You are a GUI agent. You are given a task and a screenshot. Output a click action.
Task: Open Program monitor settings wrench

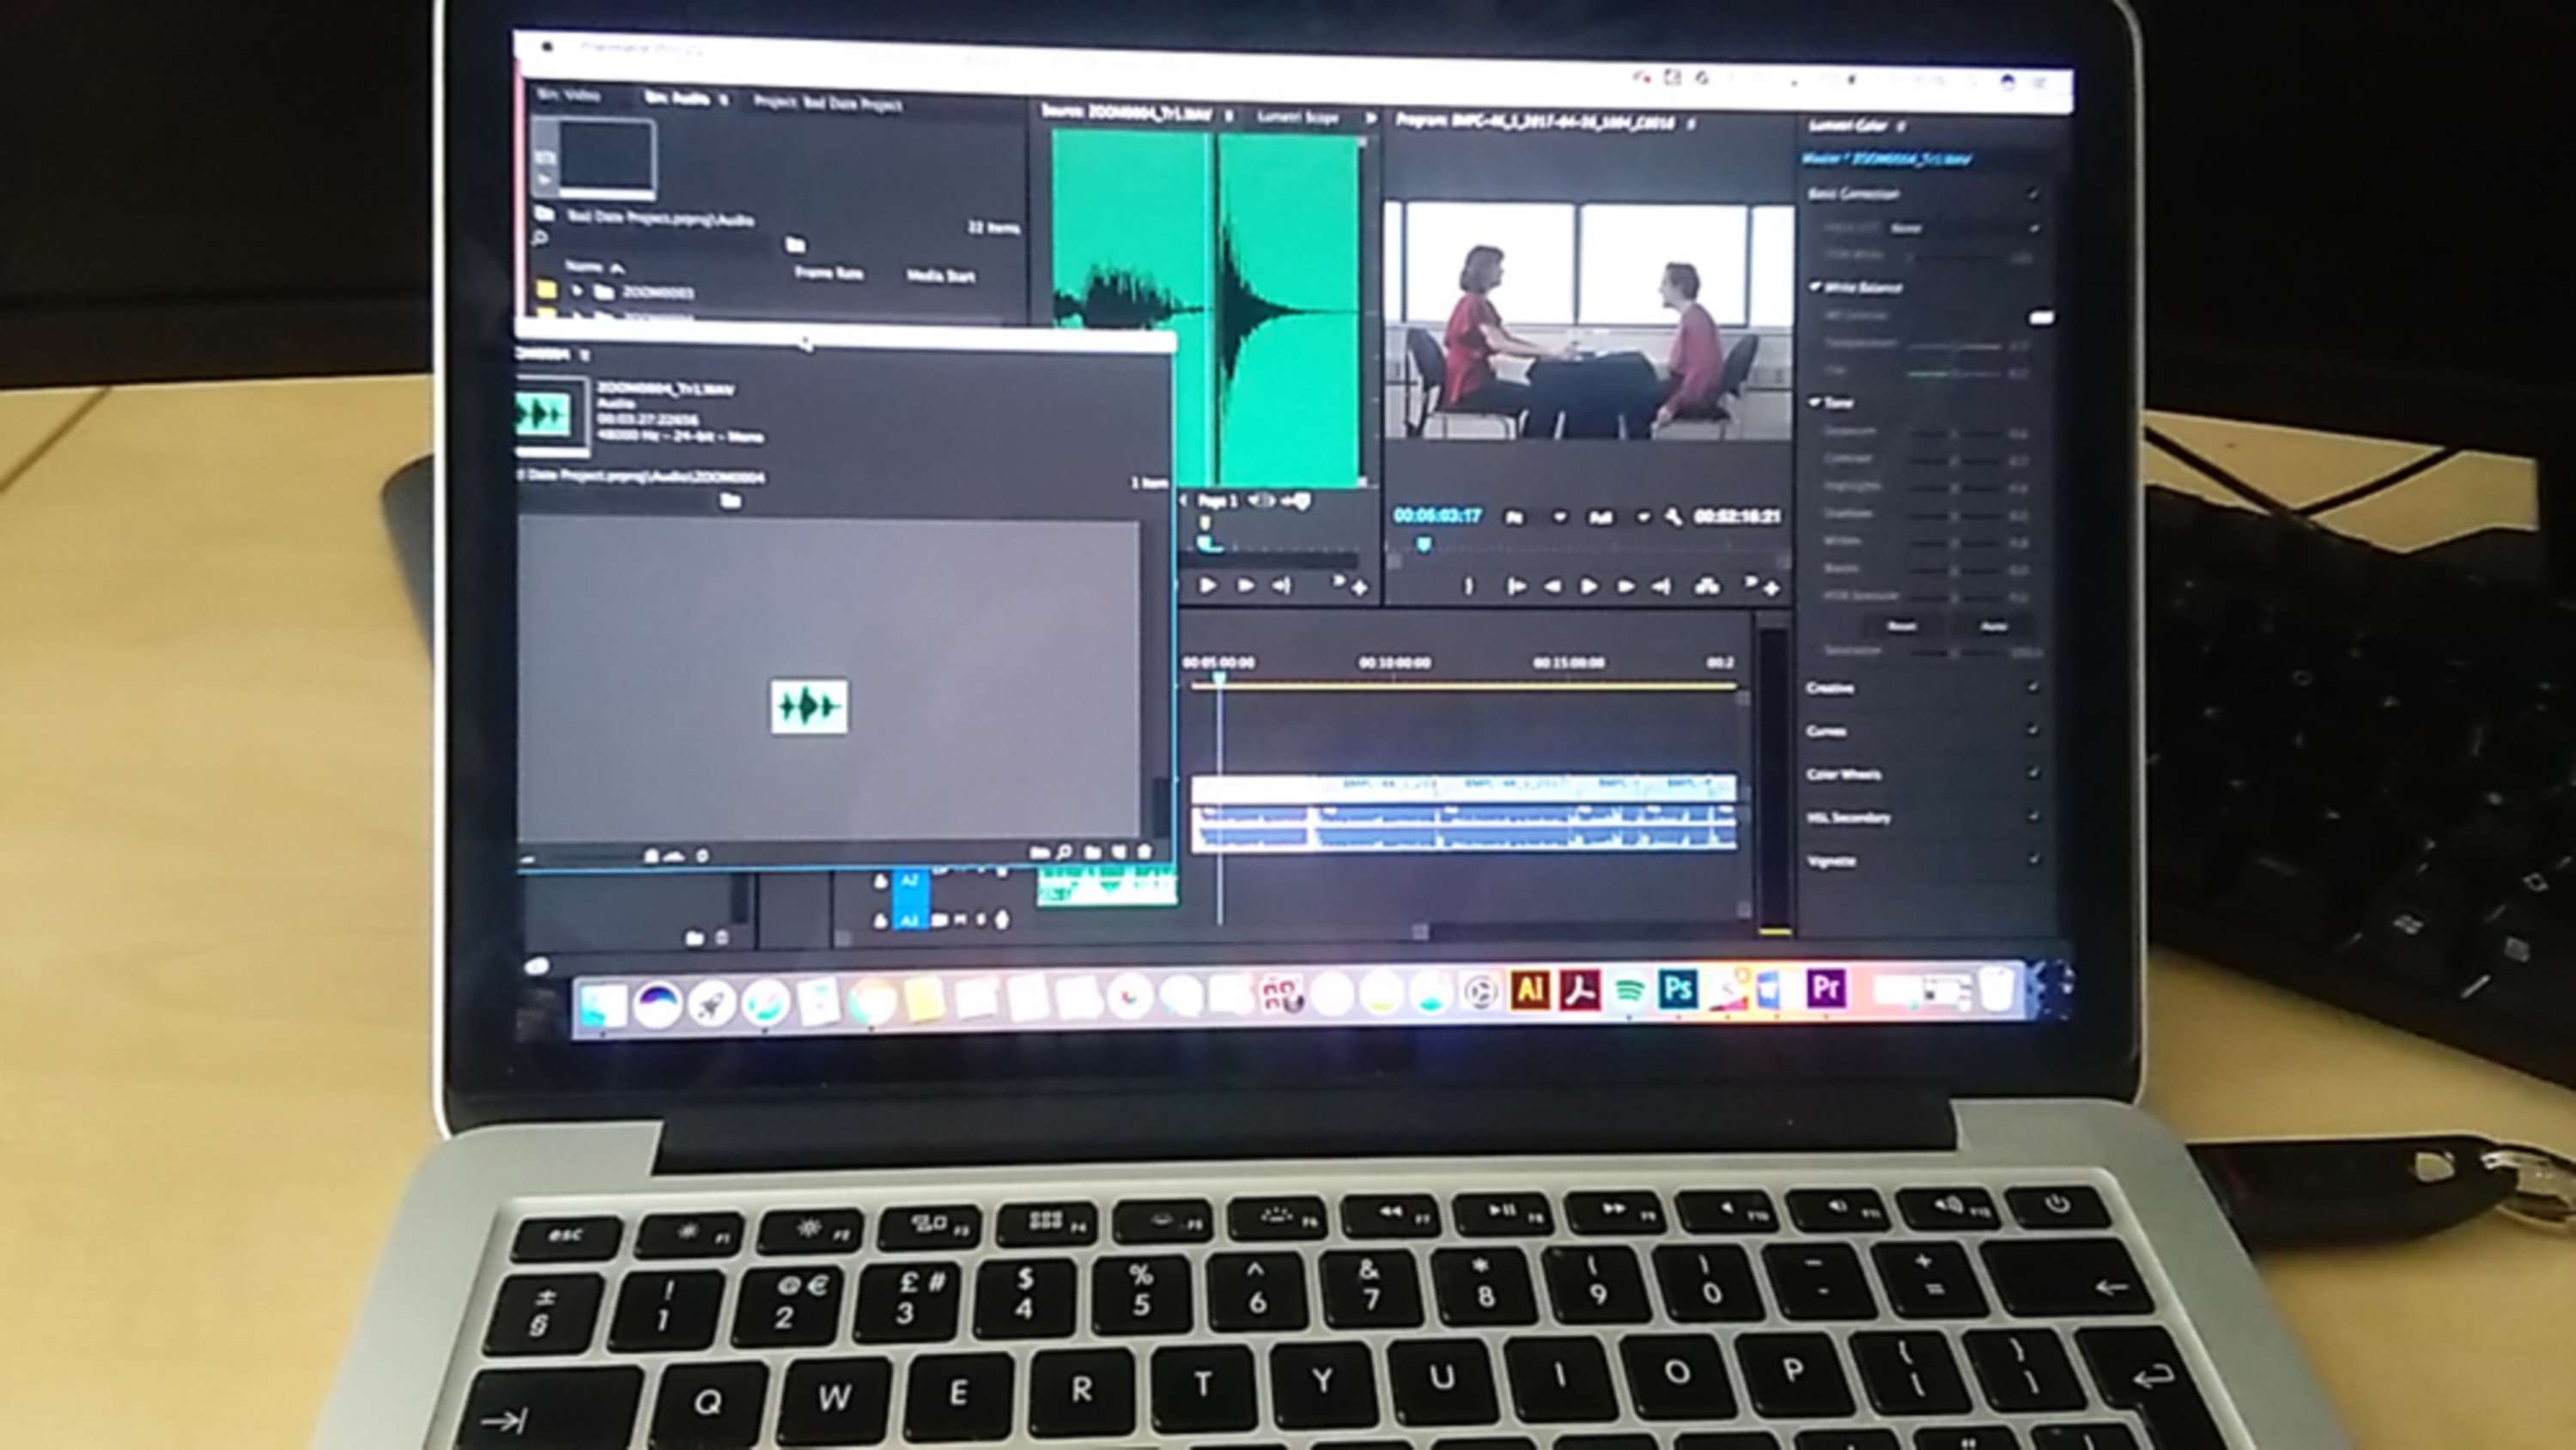point(1673,517)
